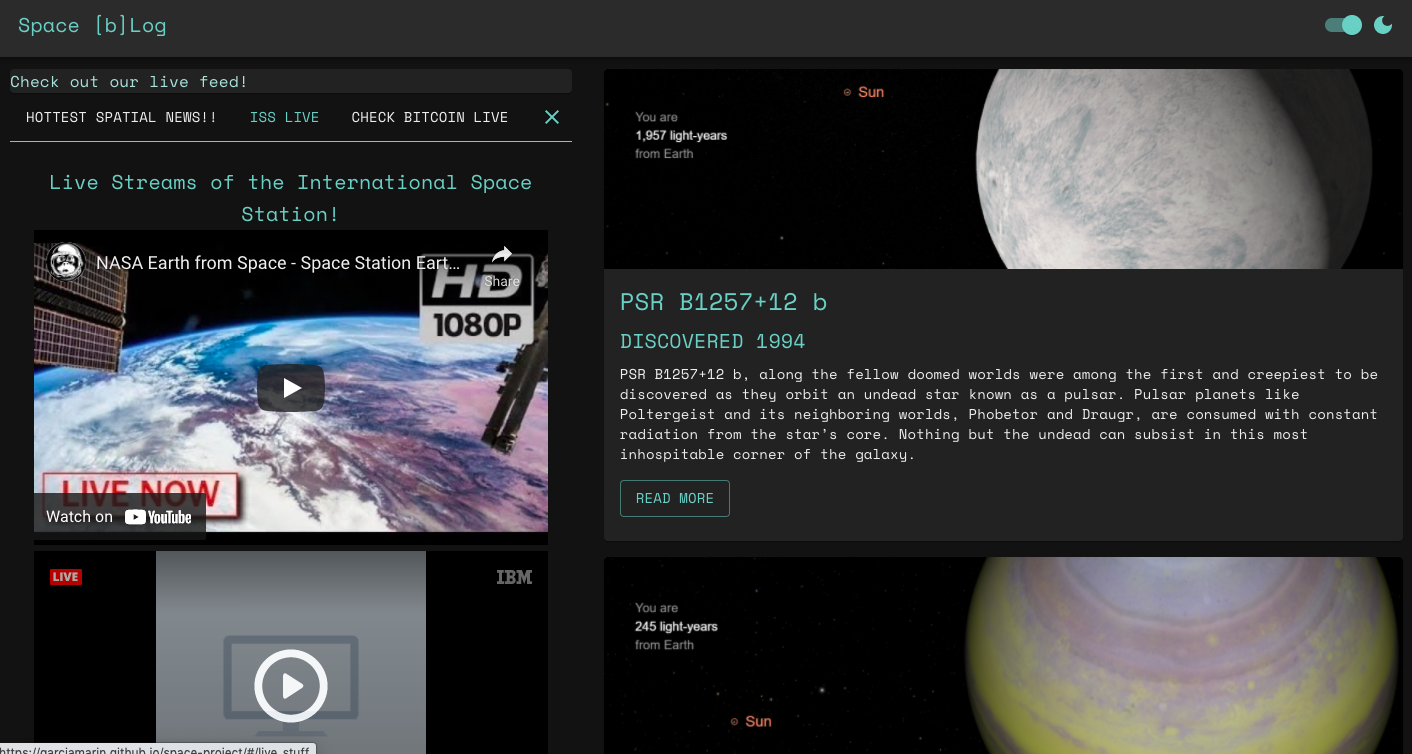
Task: Click the Sun marker in the lower image
Action: point(751,721)
